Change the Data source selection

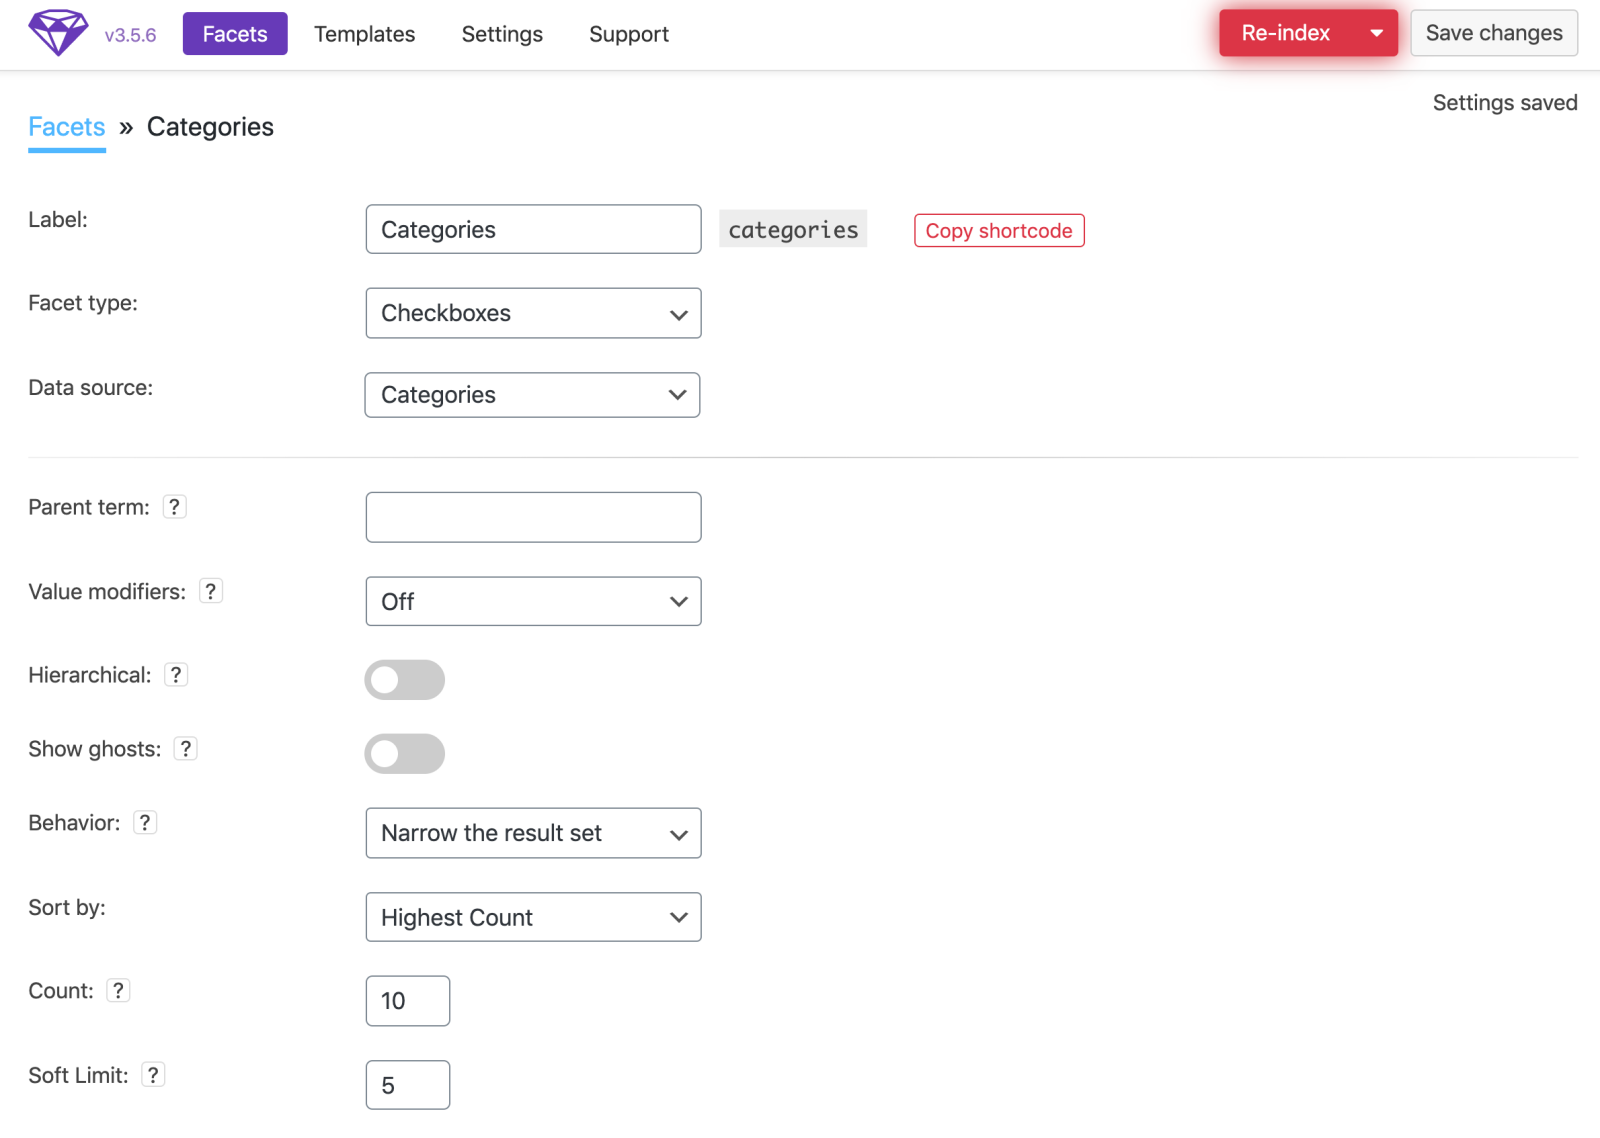533,394
